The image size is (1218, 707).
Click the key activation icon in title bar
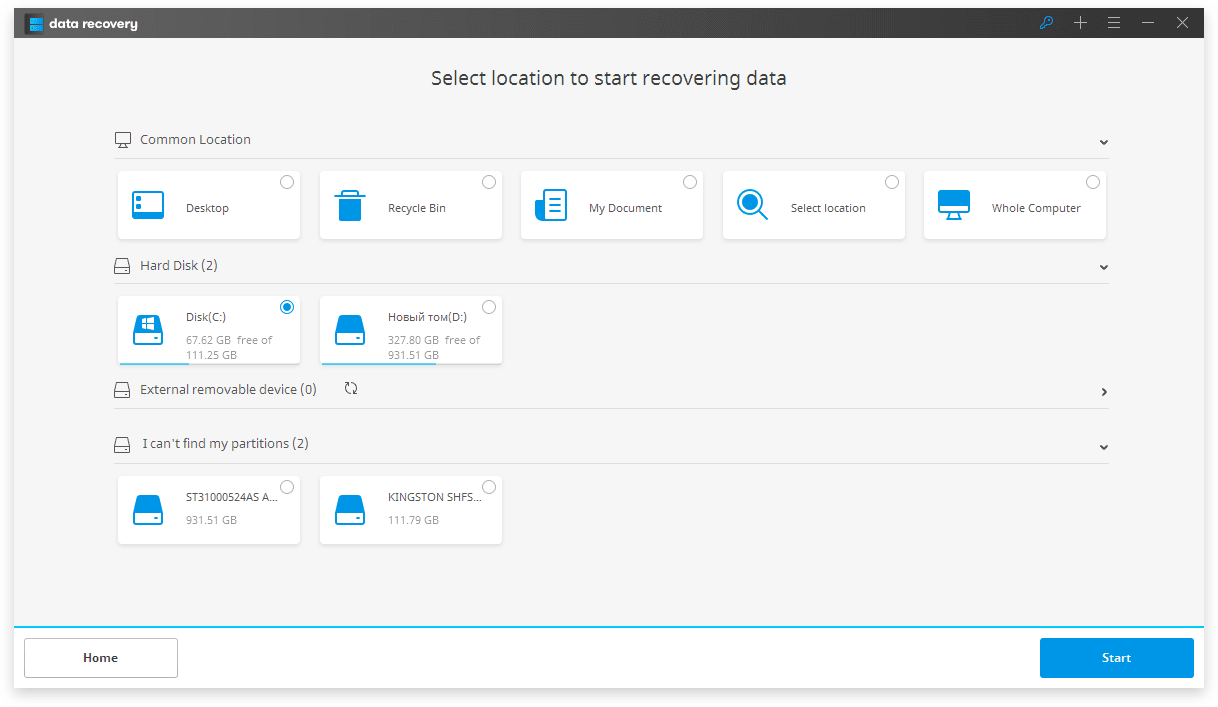[1047, 23]
